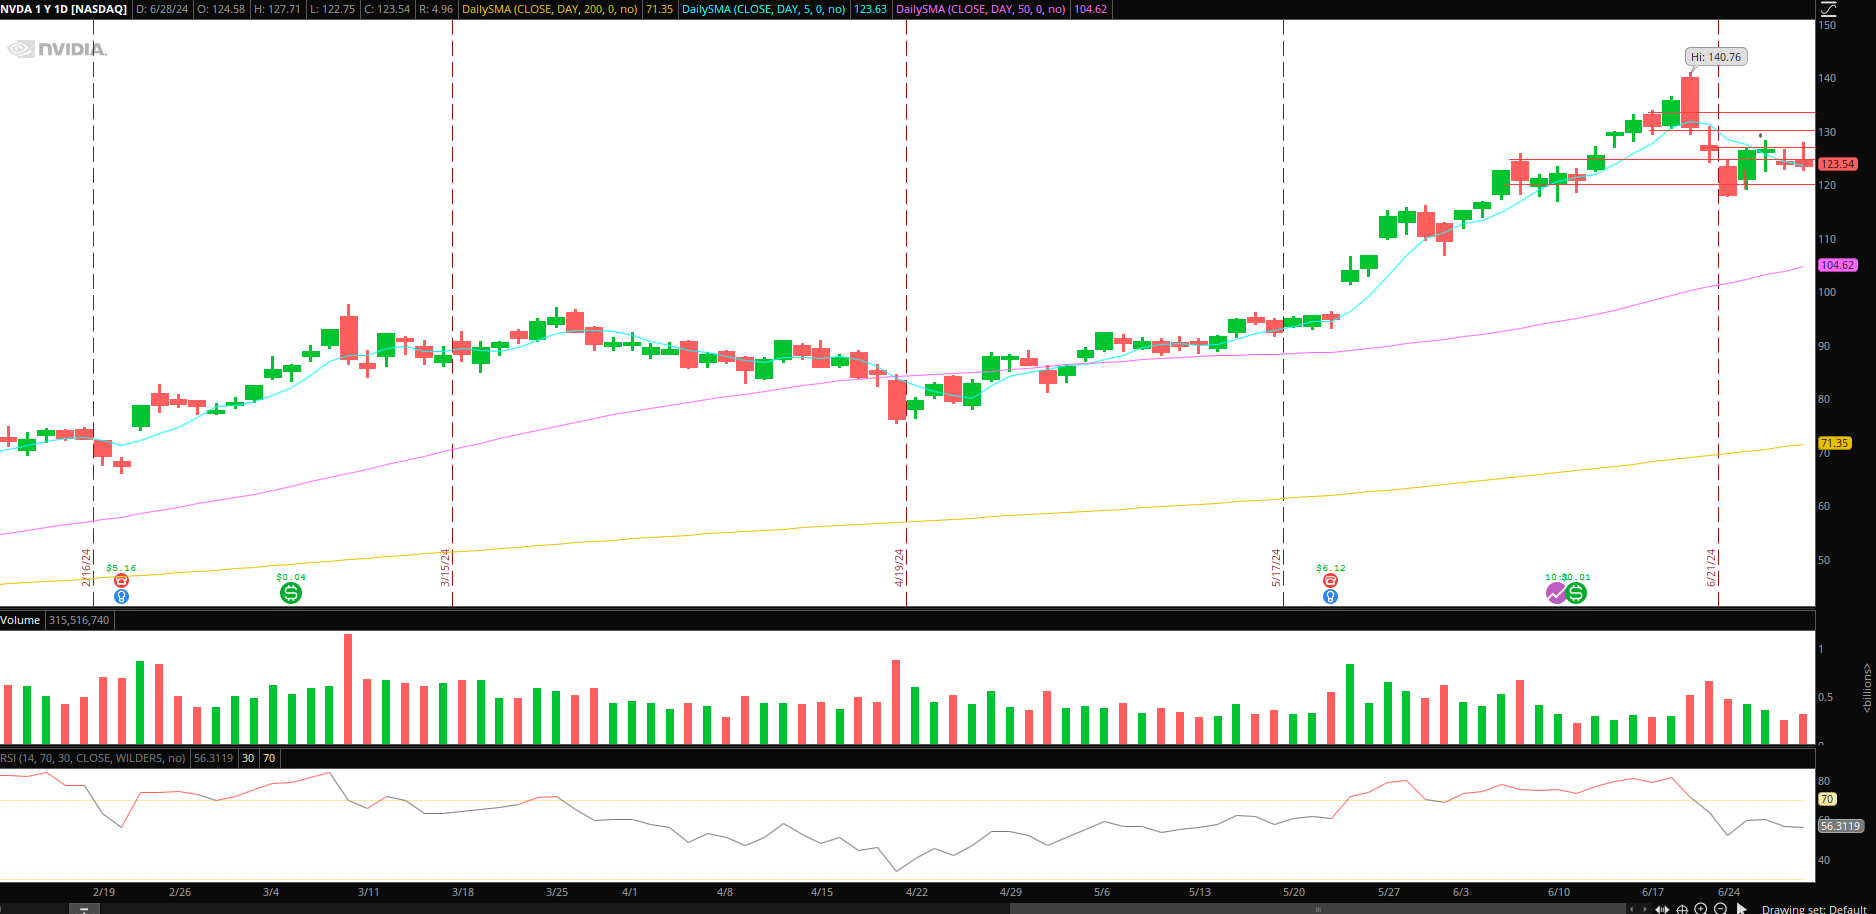Grab the horizontal chart scrollbar thumb

pos(1318,909)
